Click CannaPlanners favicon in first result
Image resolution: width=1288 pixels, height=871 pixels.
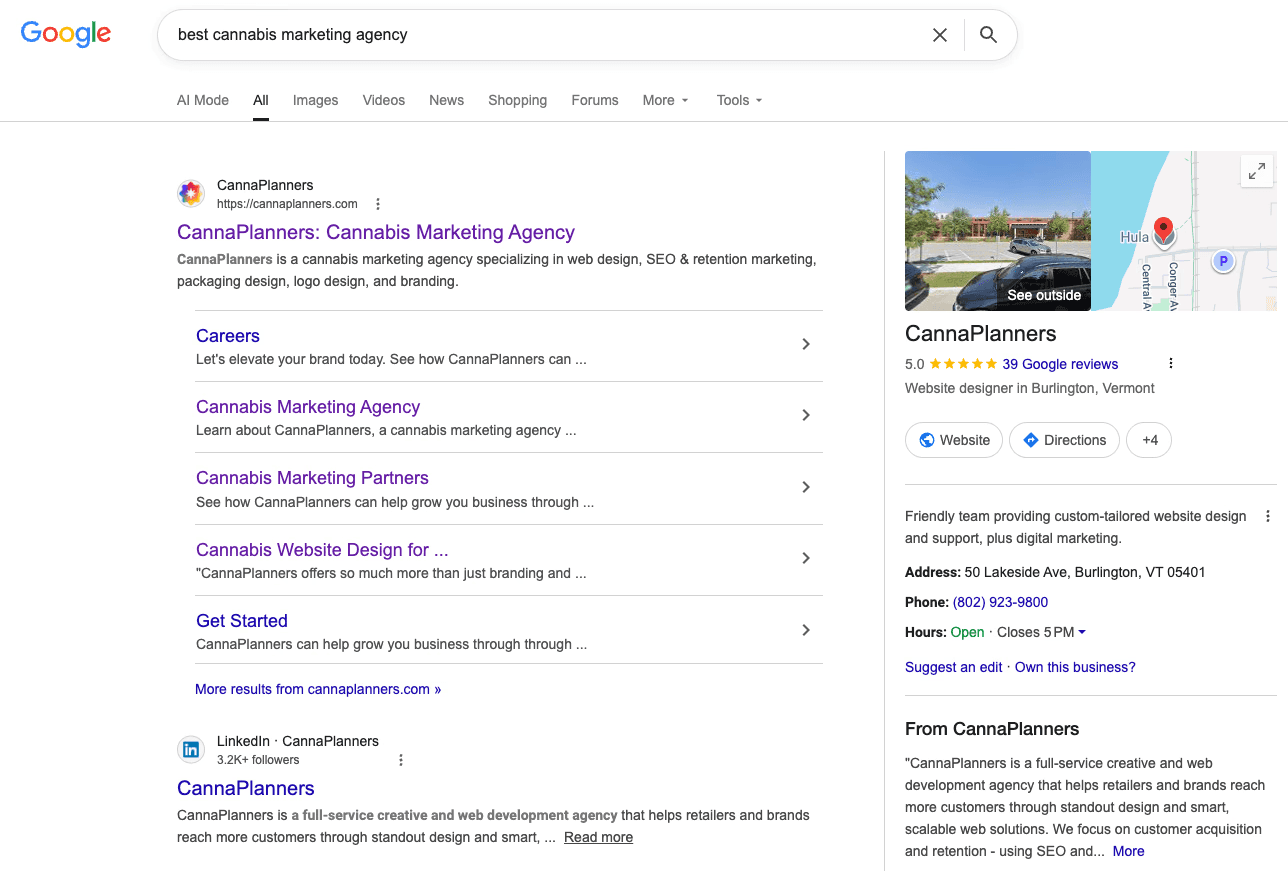click(x=190, y=194)
